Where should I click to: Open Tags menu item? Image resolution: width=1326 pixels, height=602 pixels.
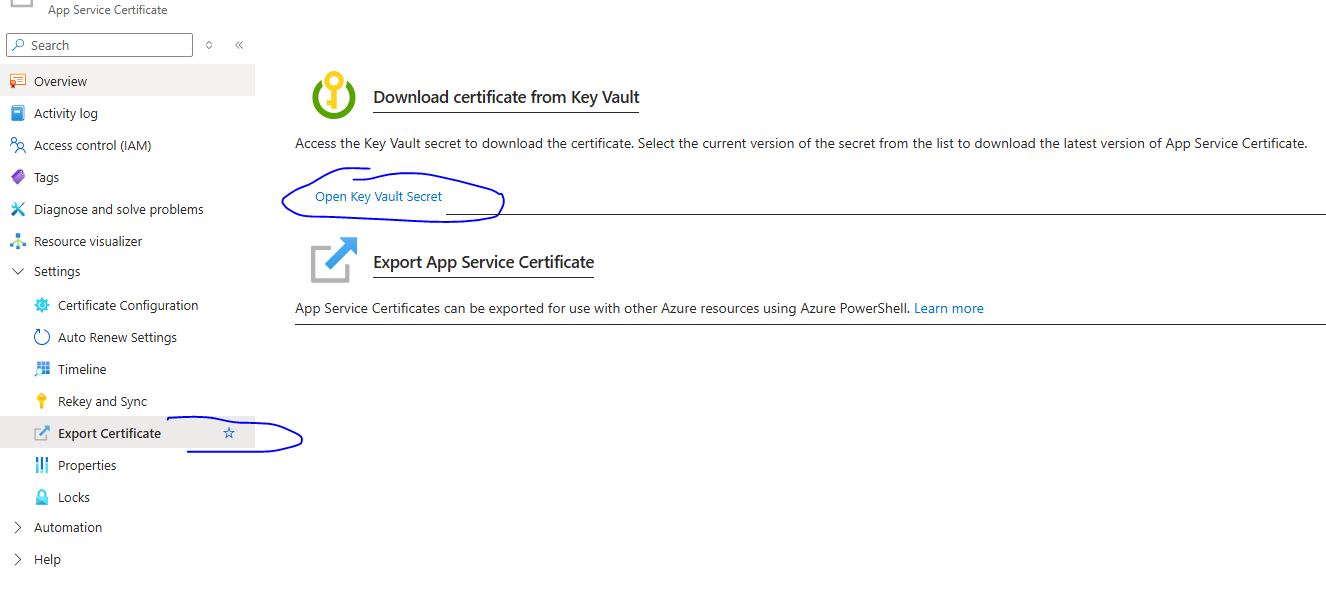click(127, 177)
